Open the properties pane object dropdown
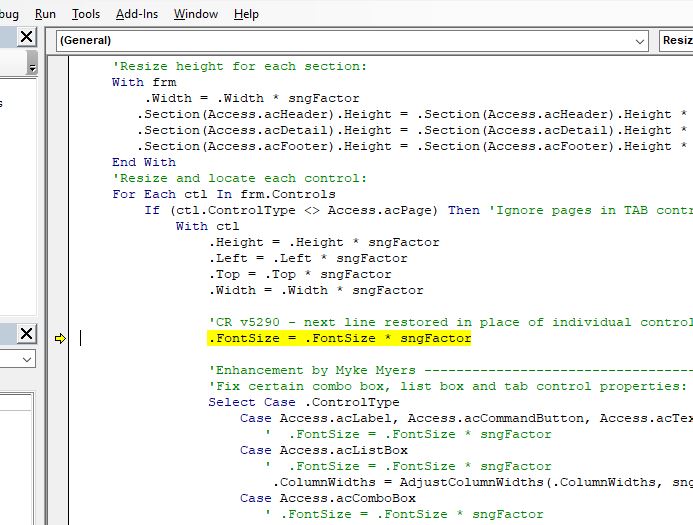Viewport: 693px width, 525px height. 27,359
